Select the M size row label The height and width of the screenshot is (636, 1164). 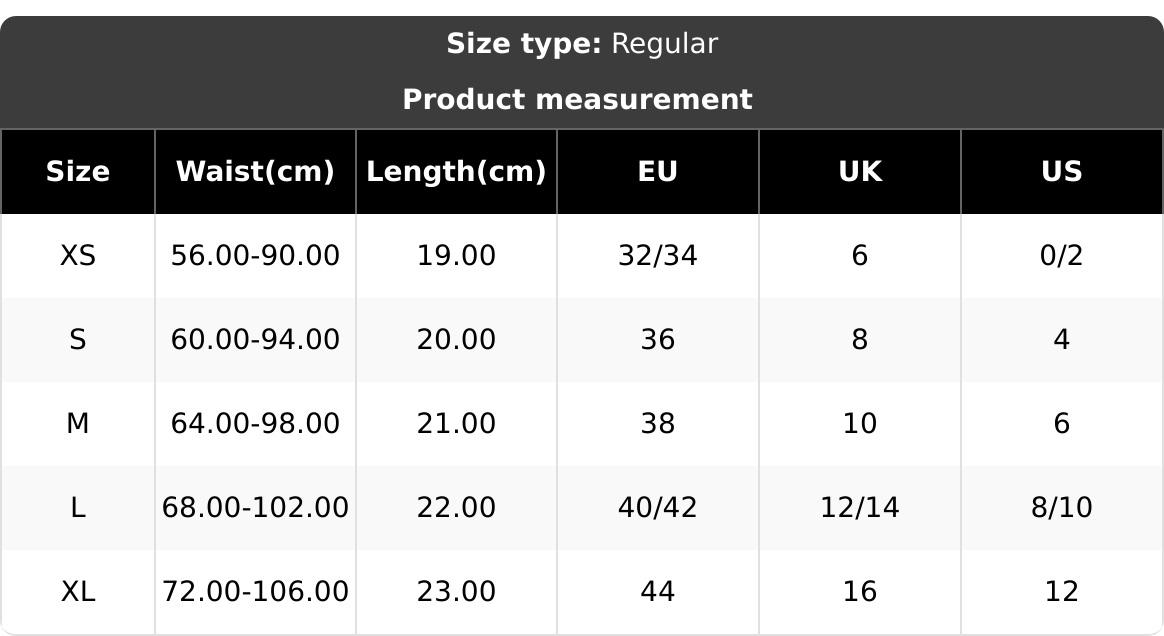coord(78,424)
